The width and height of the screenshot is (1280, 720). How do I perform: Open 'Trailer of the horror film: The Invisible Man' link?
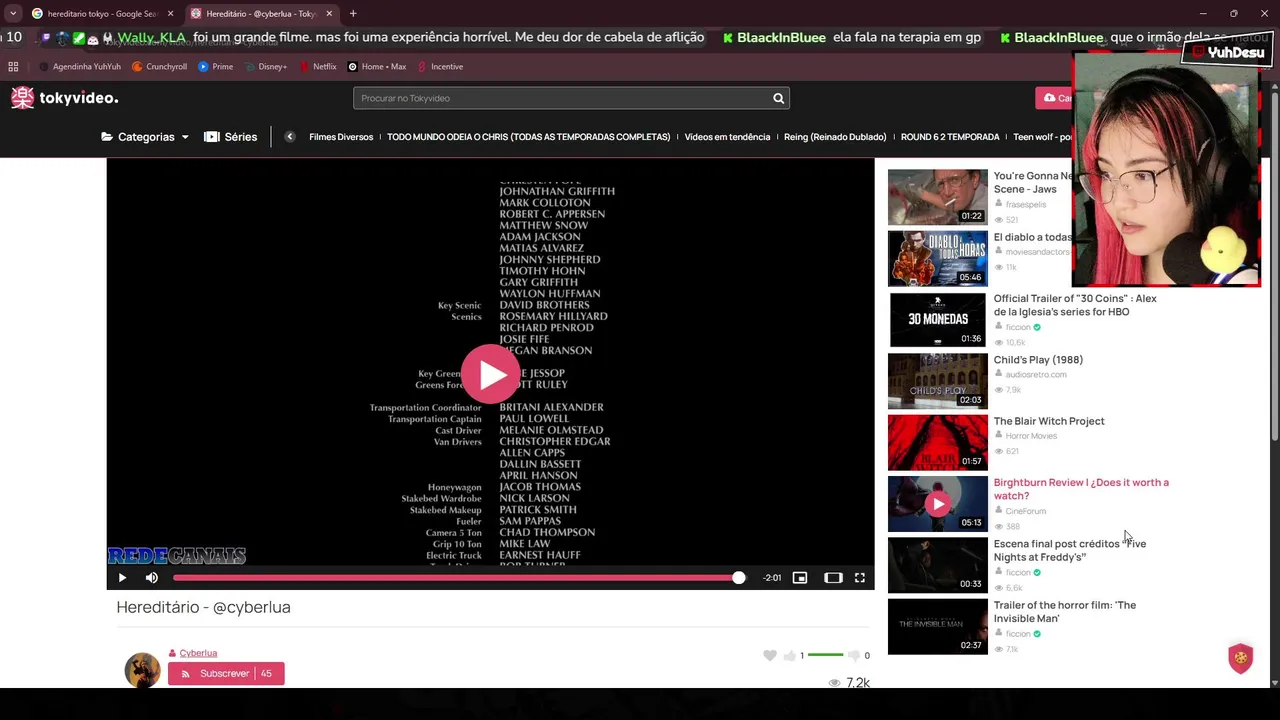1064,611
